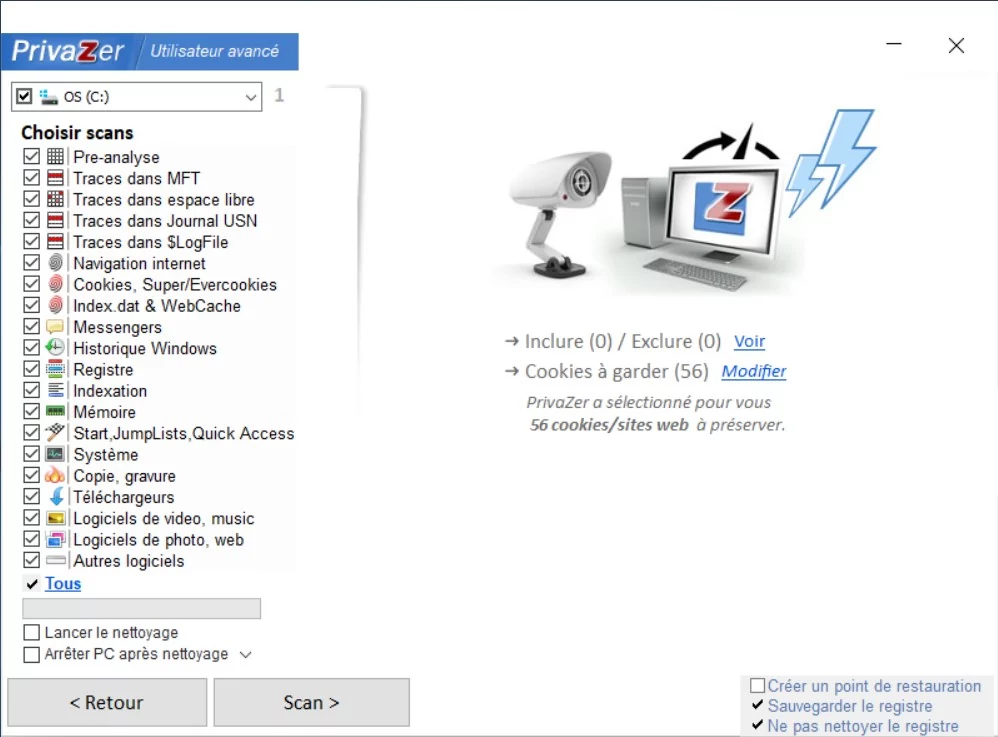Uncheck the Téléchargeurs checkbox
Image resolution: width=998 pixels, height=737 pixels.
pyautogui.click(x=31, y=496)
